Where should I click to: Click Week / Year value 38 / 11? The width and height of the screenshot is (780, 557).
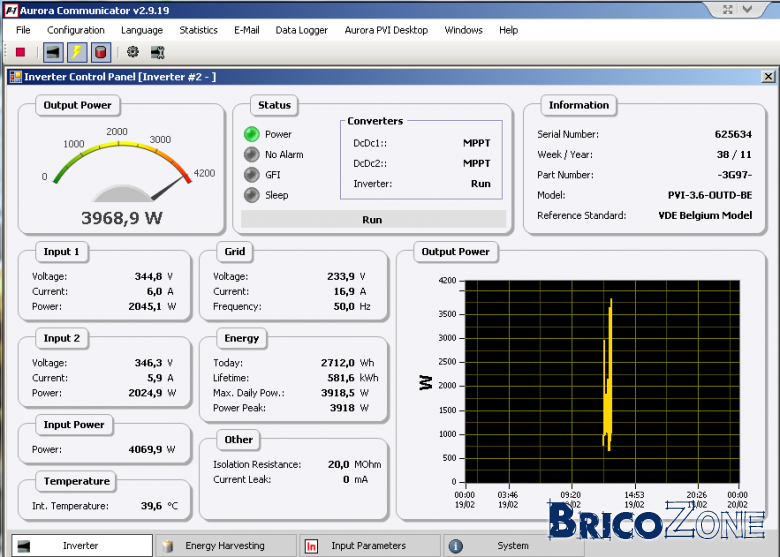tap(734, 155)
